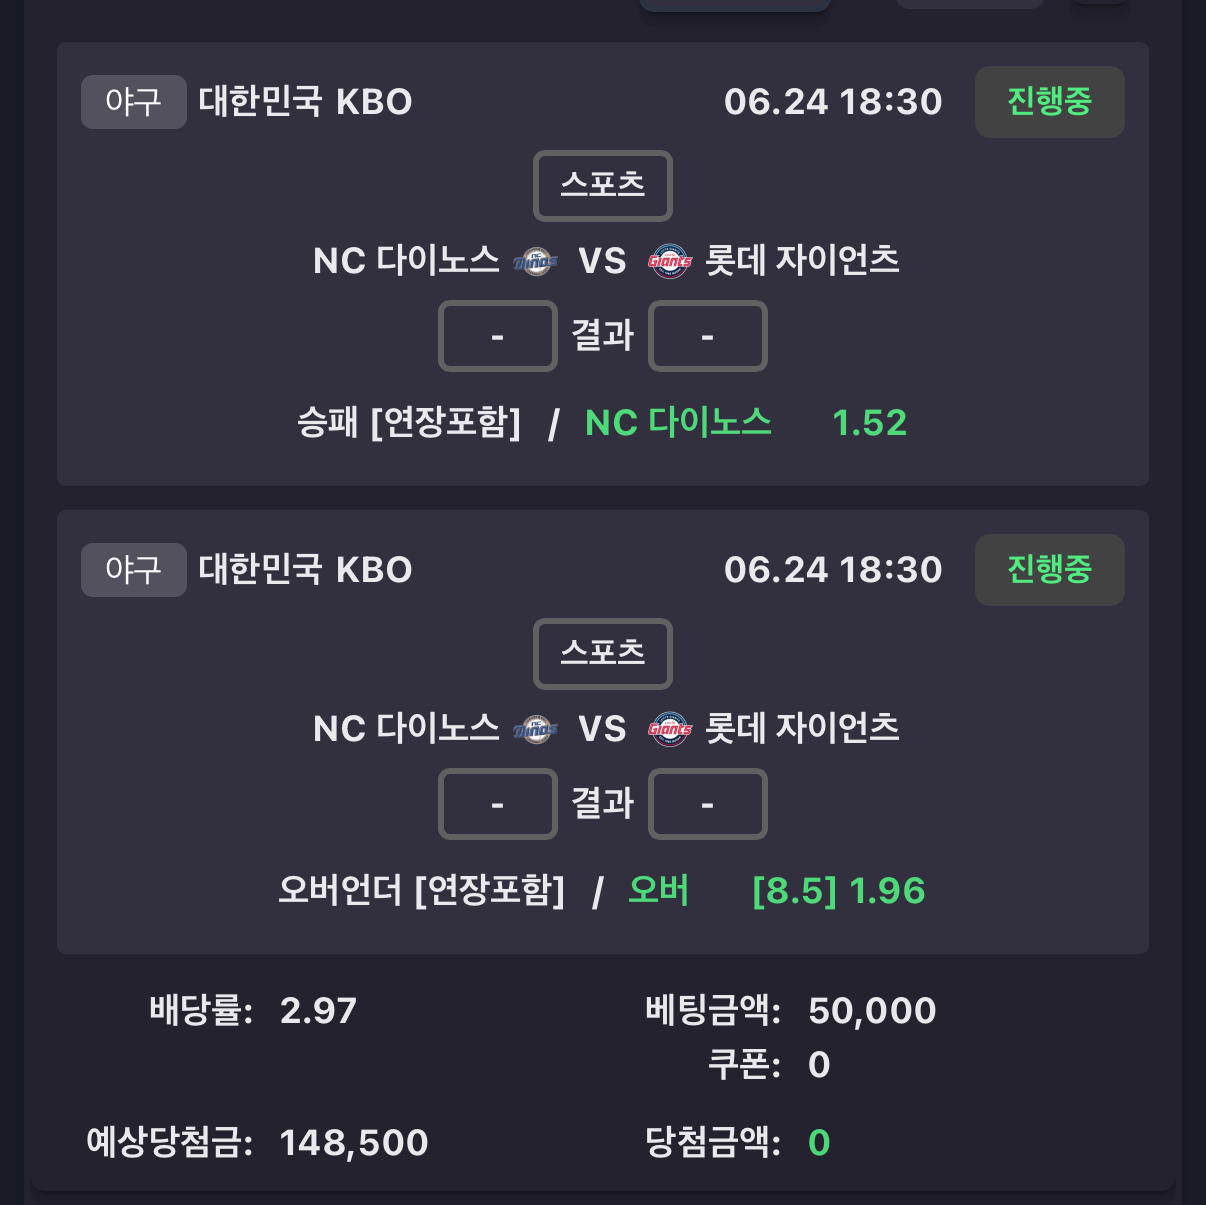Screen dimensions: 1206x1205
Task: Click the [8.5] 1.96 odds value
Action: (x=839, y=891)
